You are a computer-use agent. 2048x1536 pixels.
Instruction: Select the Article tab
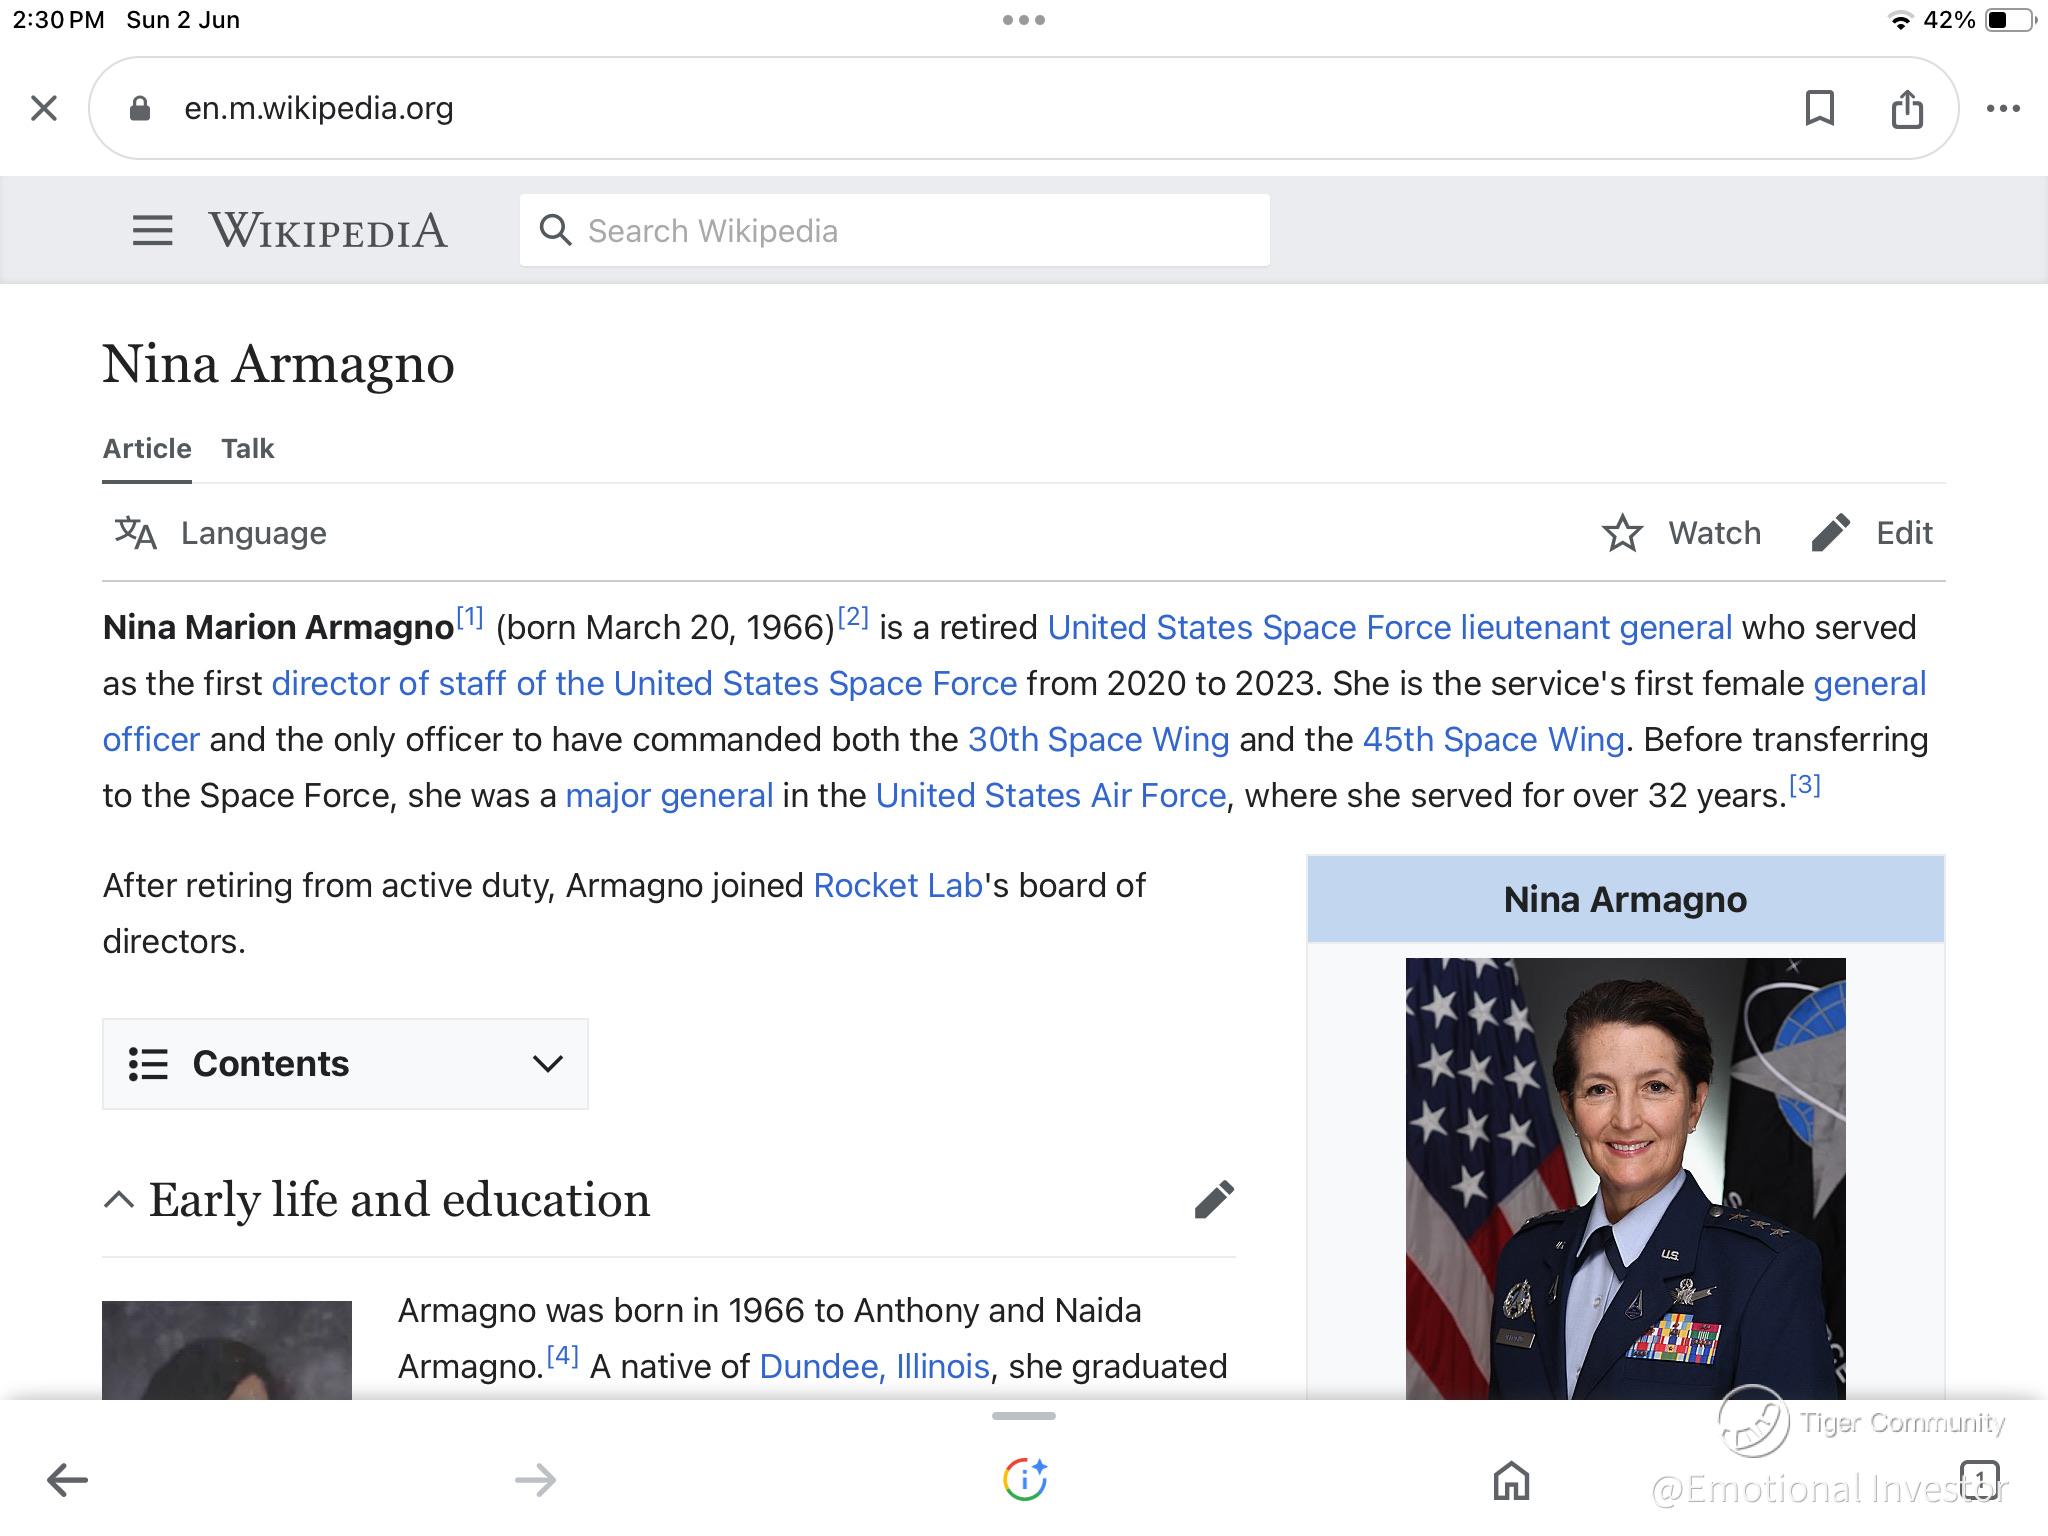(x=147, y=449)
